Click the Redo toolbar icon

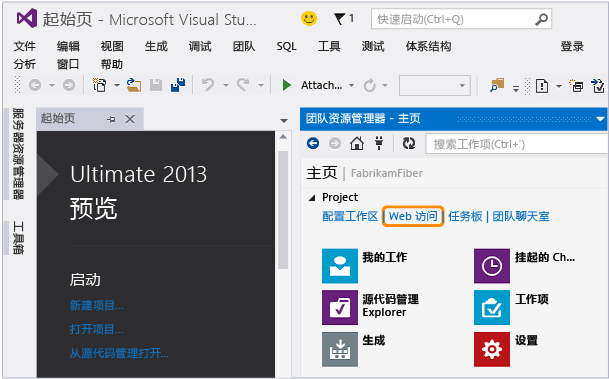243,85
